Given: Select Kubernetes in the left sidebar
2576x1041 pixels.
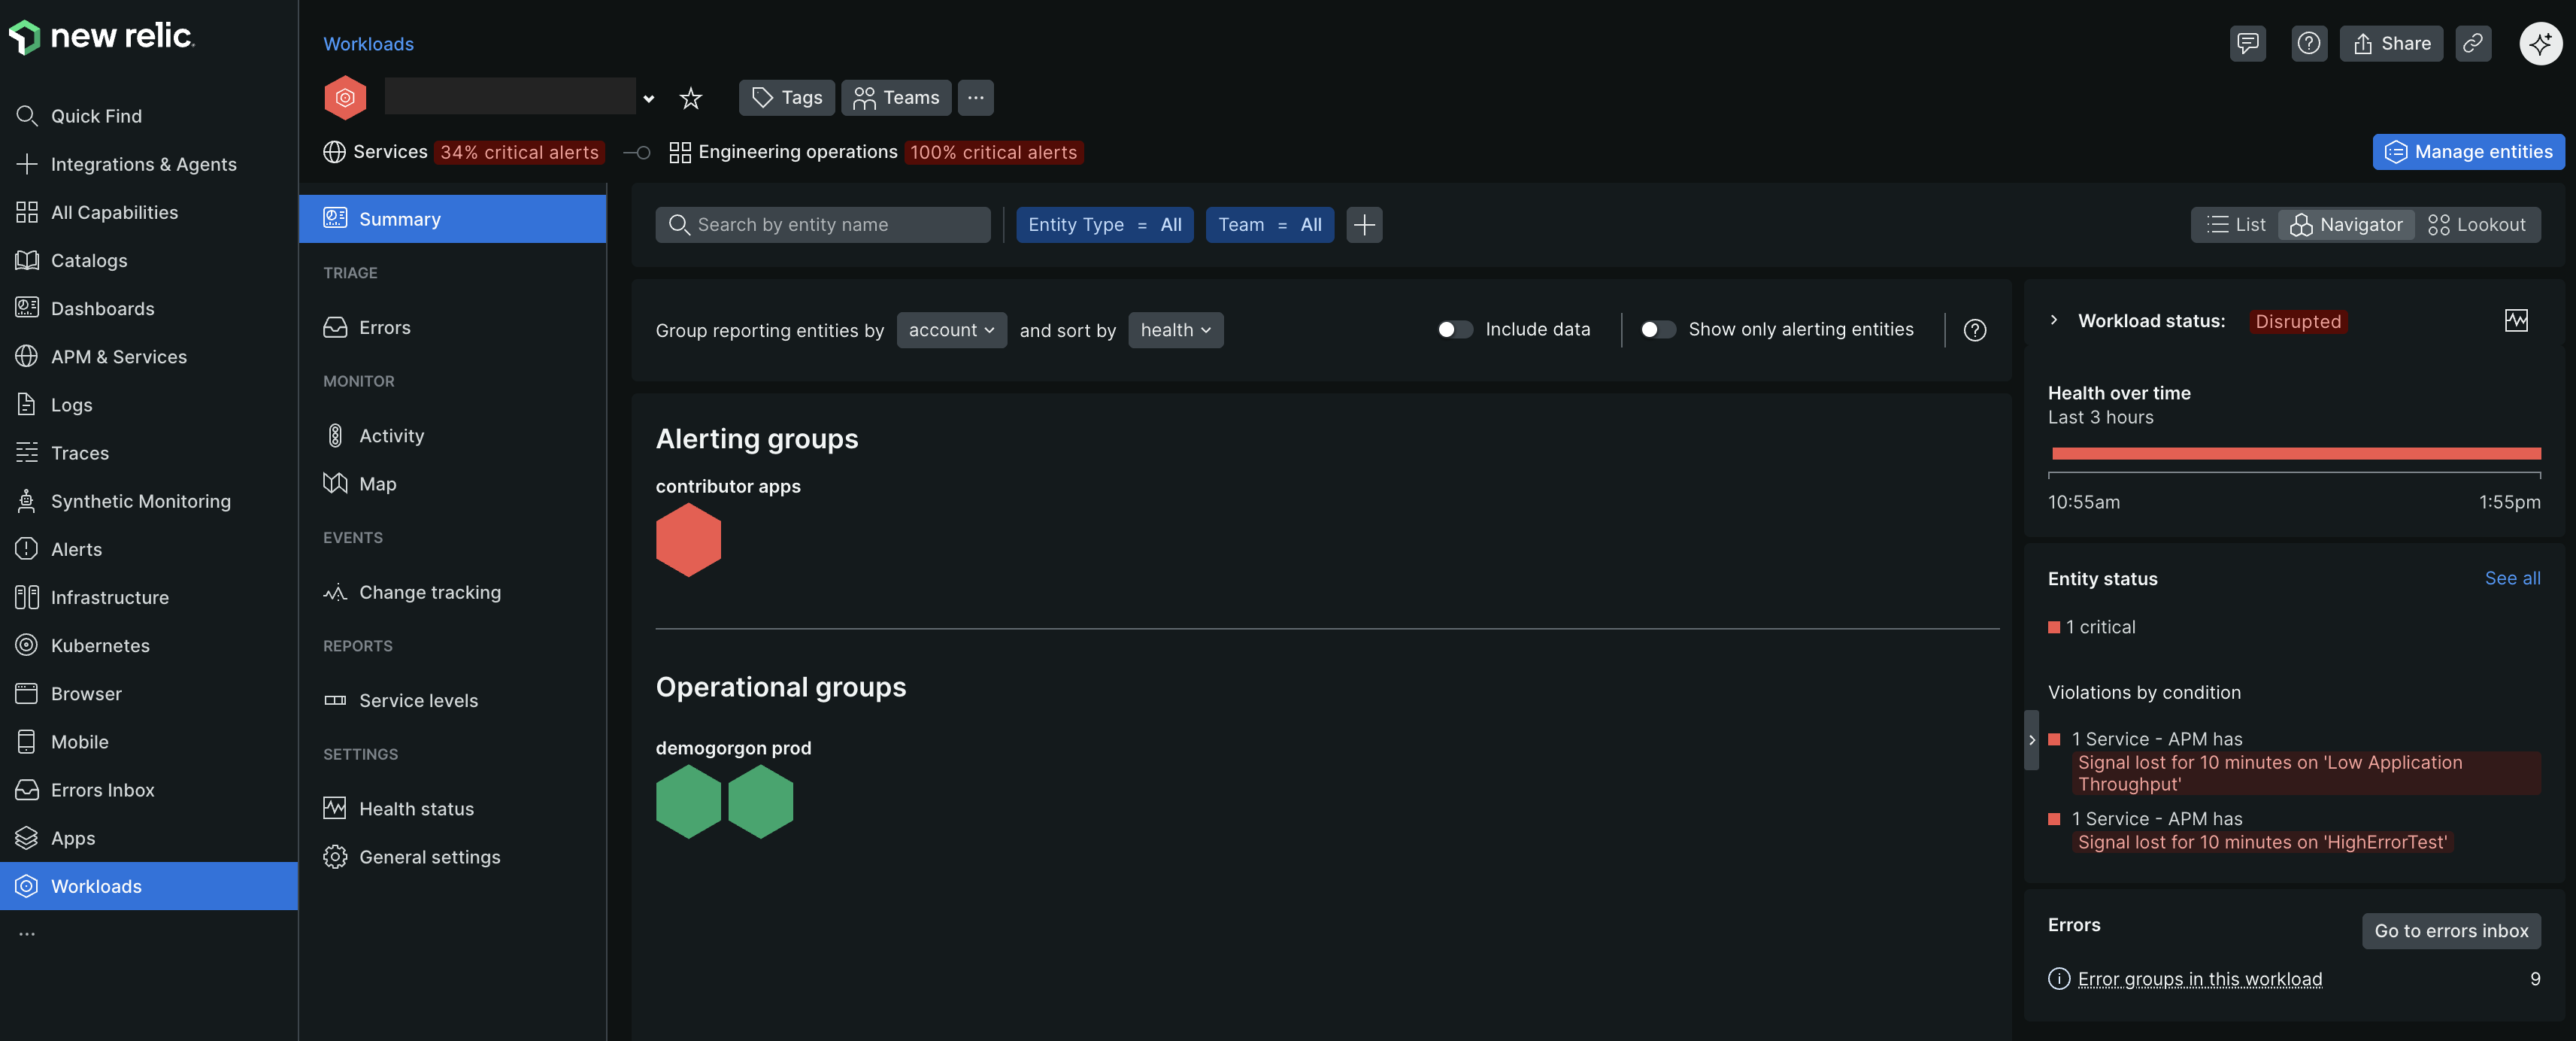Looking at the screenshot, I should 100,645.
